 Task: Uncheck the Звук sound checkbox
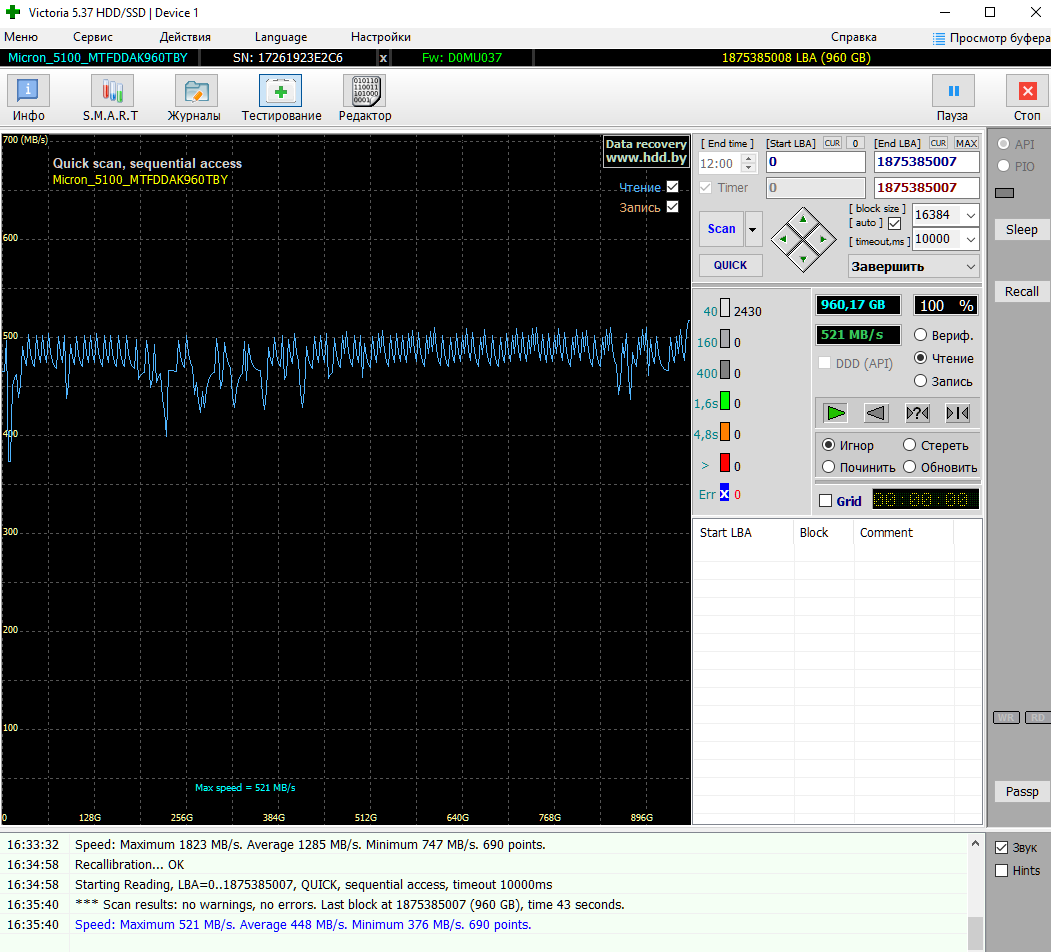coord(1001,847)
